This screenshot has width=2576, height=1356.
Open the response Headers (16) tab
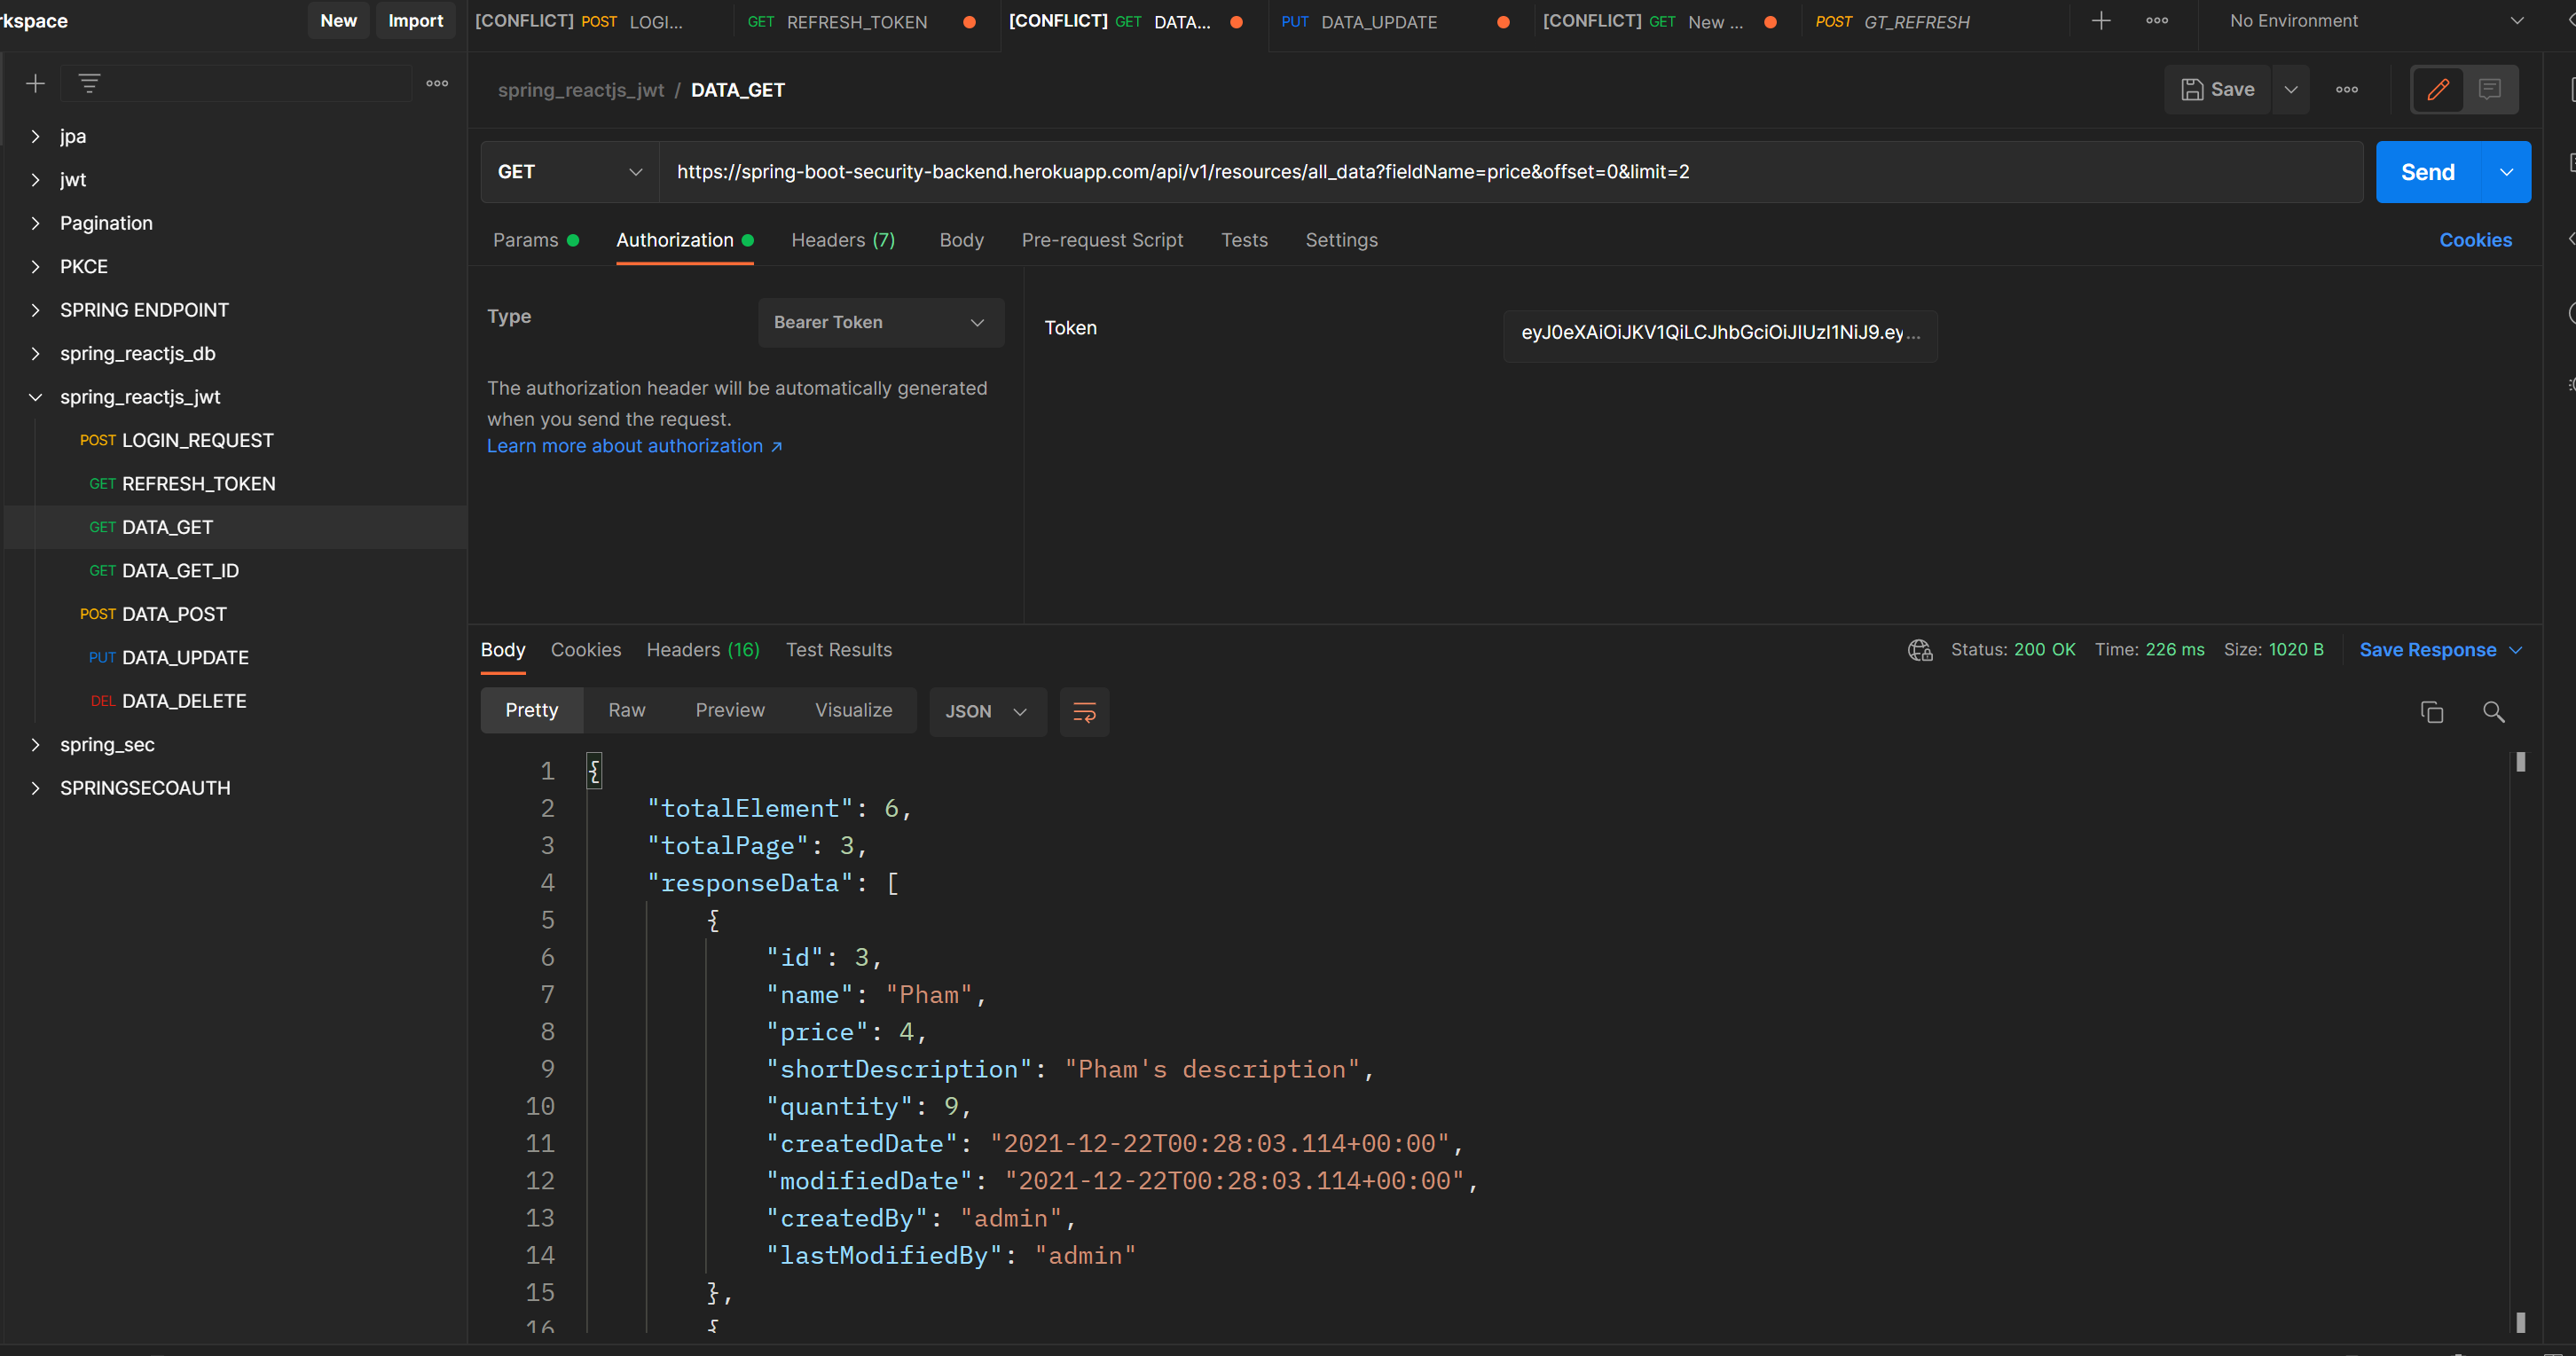click(x=703, y=651)
